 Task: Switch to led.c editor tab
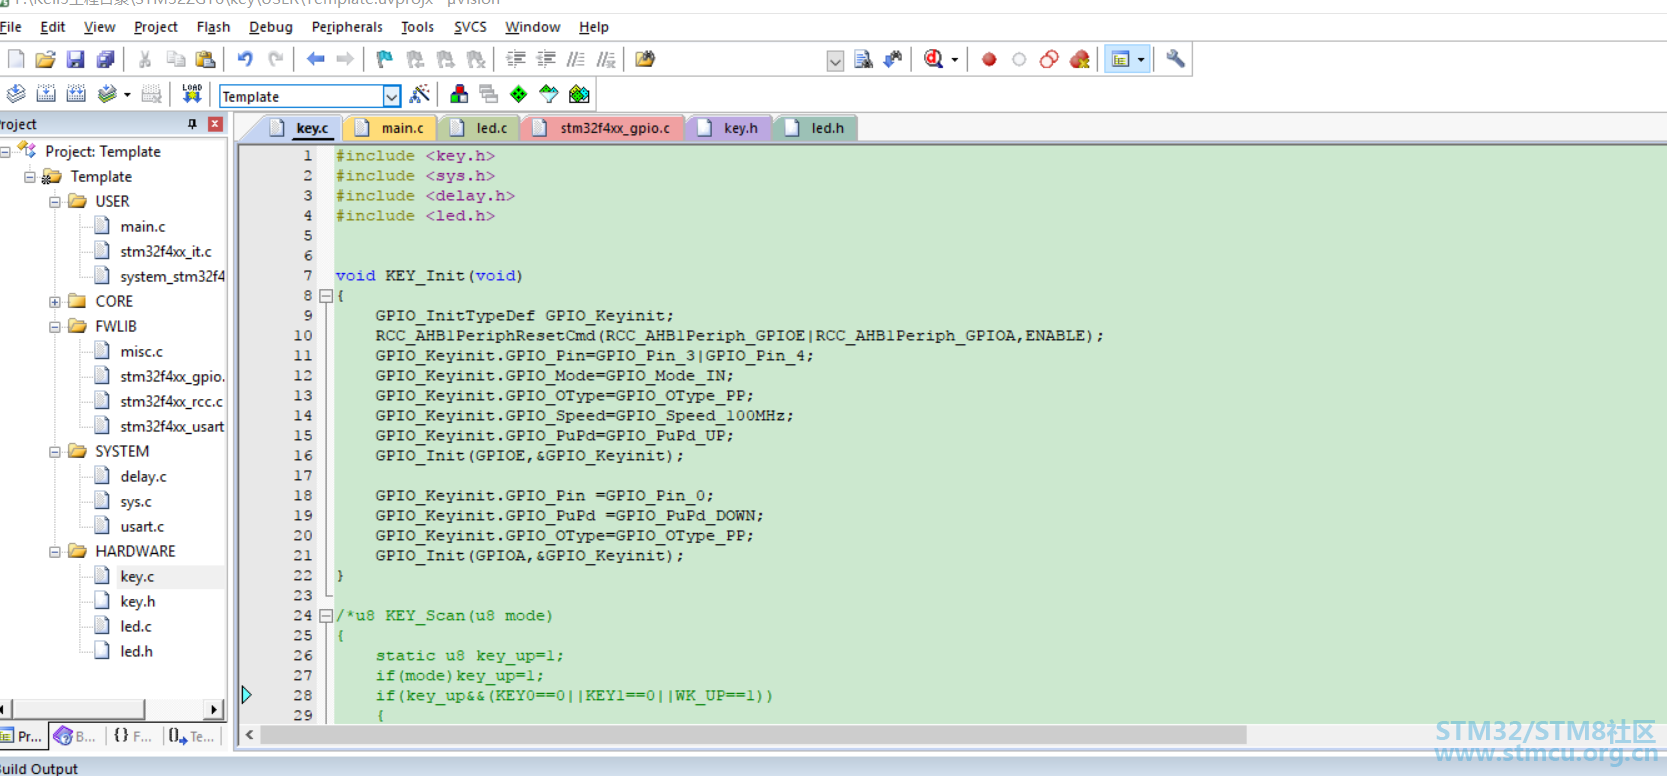coord(480,128)
